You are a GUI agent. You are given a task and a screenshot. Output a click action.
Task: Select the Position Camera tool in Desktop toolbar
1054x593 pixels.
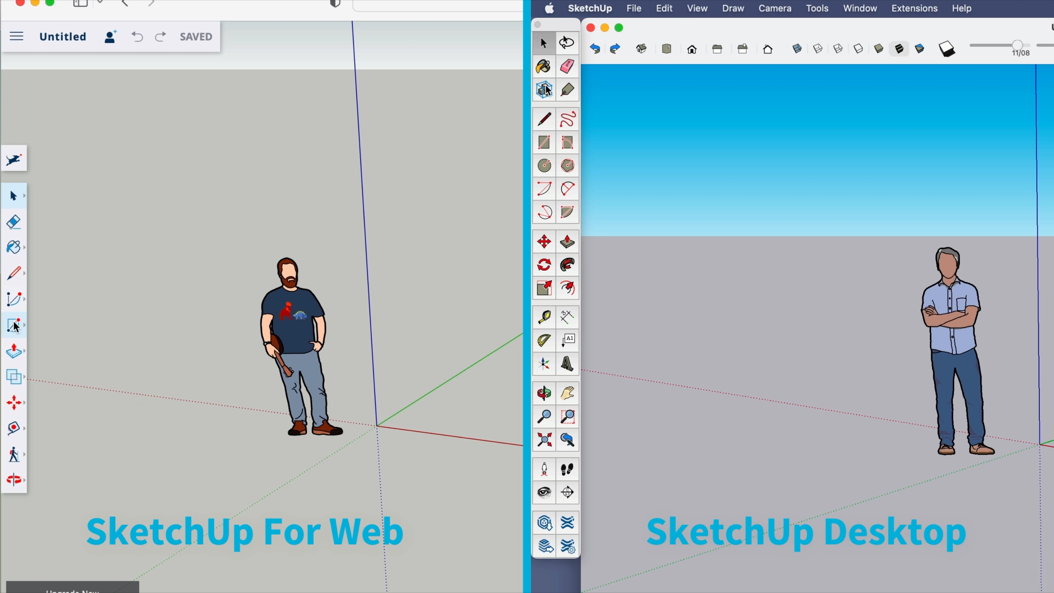click(x=544, y=469)
